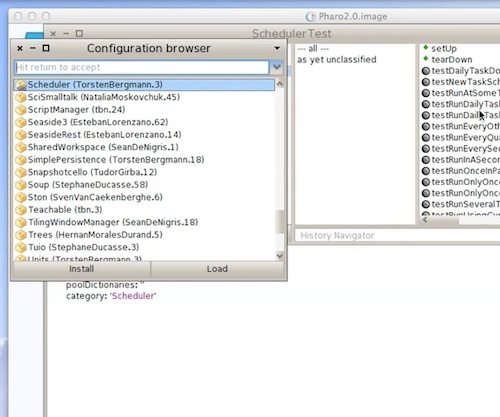
Task: Click gray status icon of testRunInASecon
Action: [x=426, y=160]
